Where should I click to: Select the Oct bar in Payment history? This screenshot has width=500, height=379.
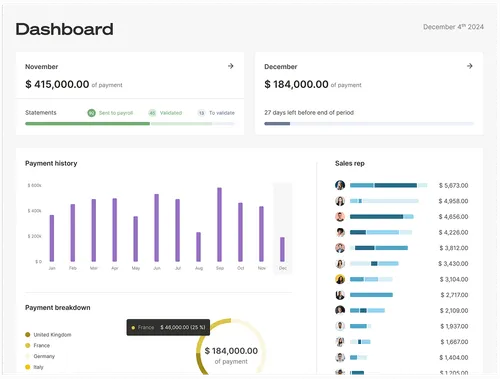click(240, 232)
